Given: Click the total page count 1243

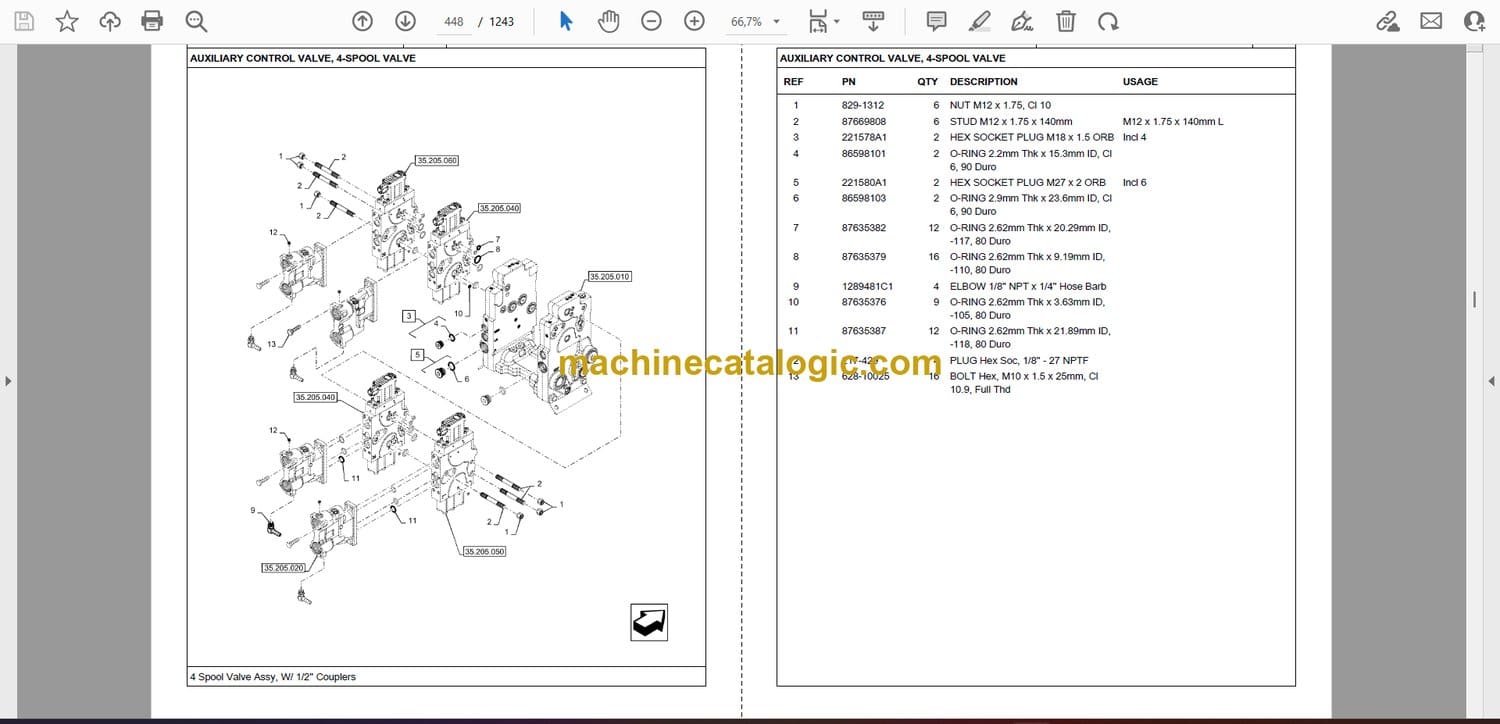Looking at the screenshot, I should (x=502, y=21).
